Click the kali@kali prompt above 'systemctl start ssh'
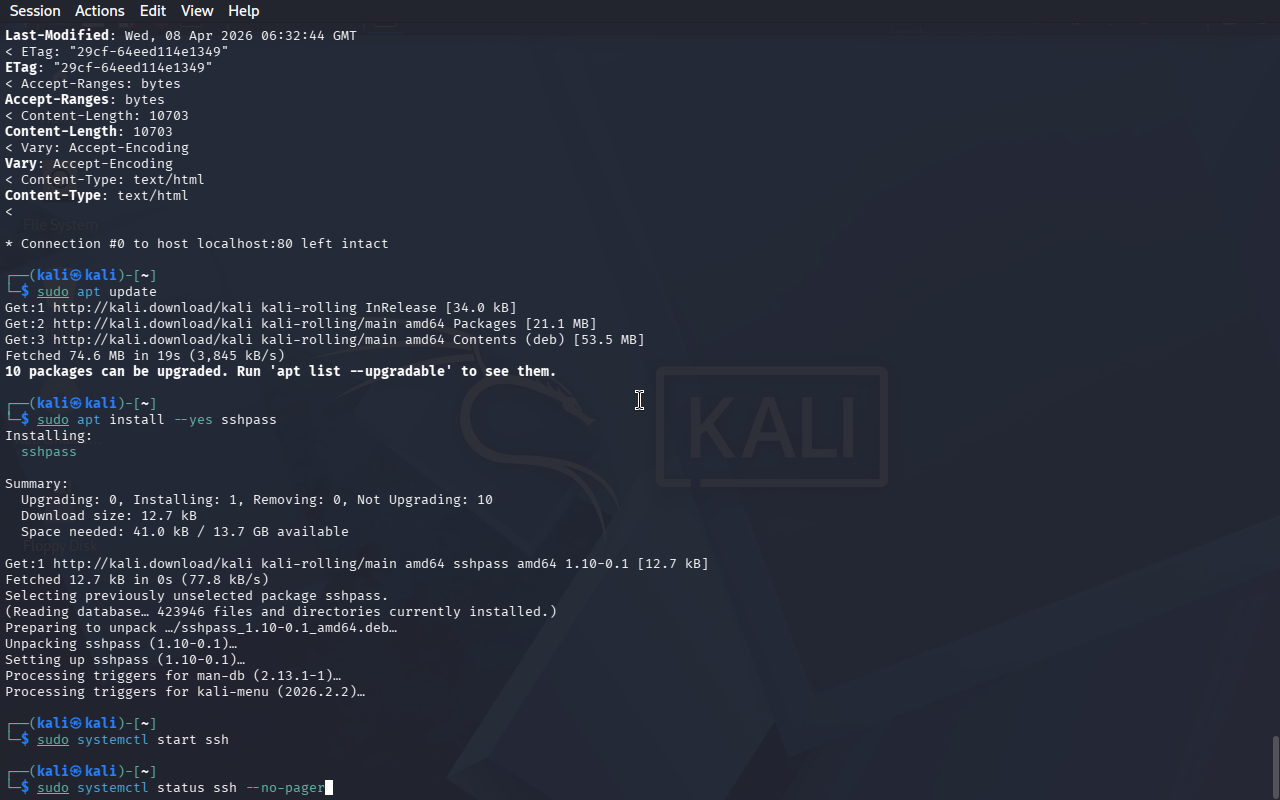Image resolution: width=1280 pixels, height=800 pixels. tap(77, 723)
